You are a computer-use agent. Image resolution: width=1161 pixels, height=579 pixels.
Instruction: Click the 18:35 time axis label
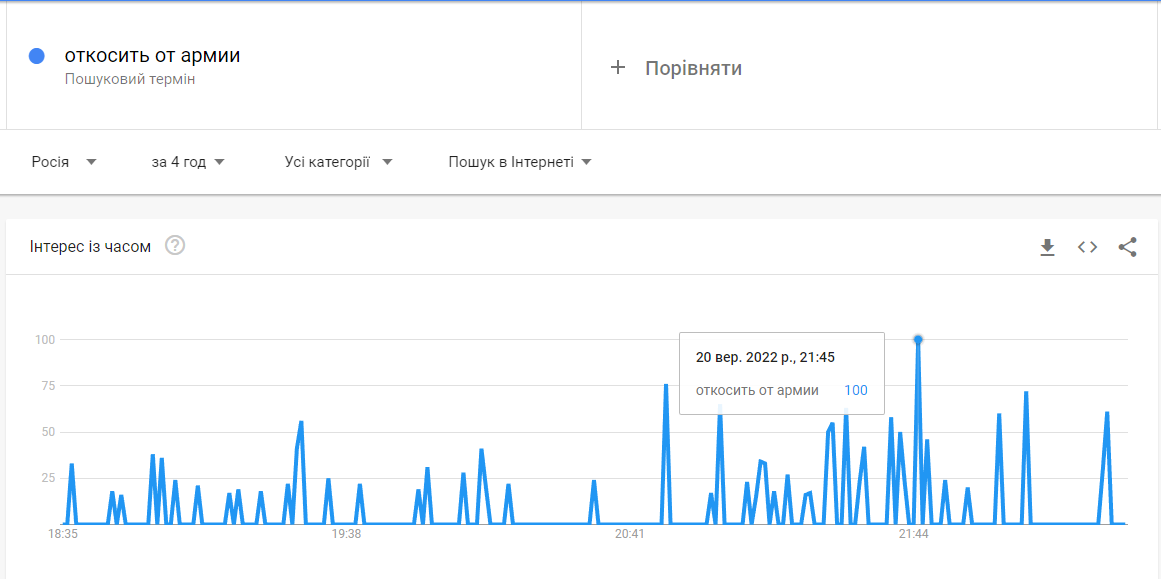click(63, 535)
